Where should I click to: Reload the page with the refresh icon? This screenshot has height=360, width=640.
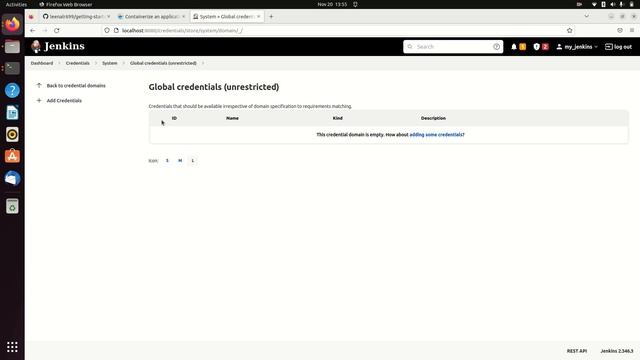[x=57, y=31]
